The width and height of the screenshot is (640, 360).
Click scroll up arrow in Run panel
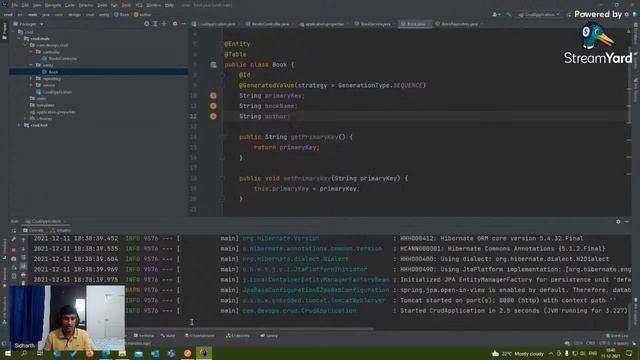pyautogui.click(x=23, y=240)
